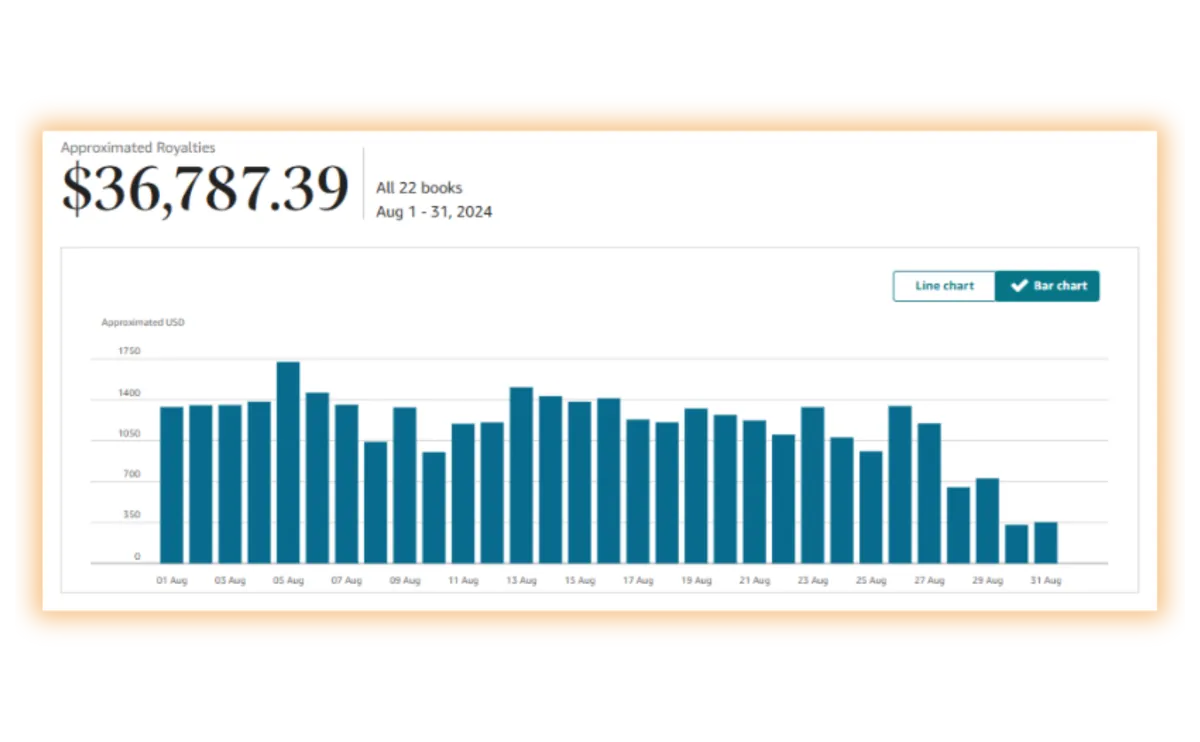Click the checkmark icon on Bar chart
Image resolution: width=1200 pixels, height=742 pixels.
click(x=1019, y=286)
